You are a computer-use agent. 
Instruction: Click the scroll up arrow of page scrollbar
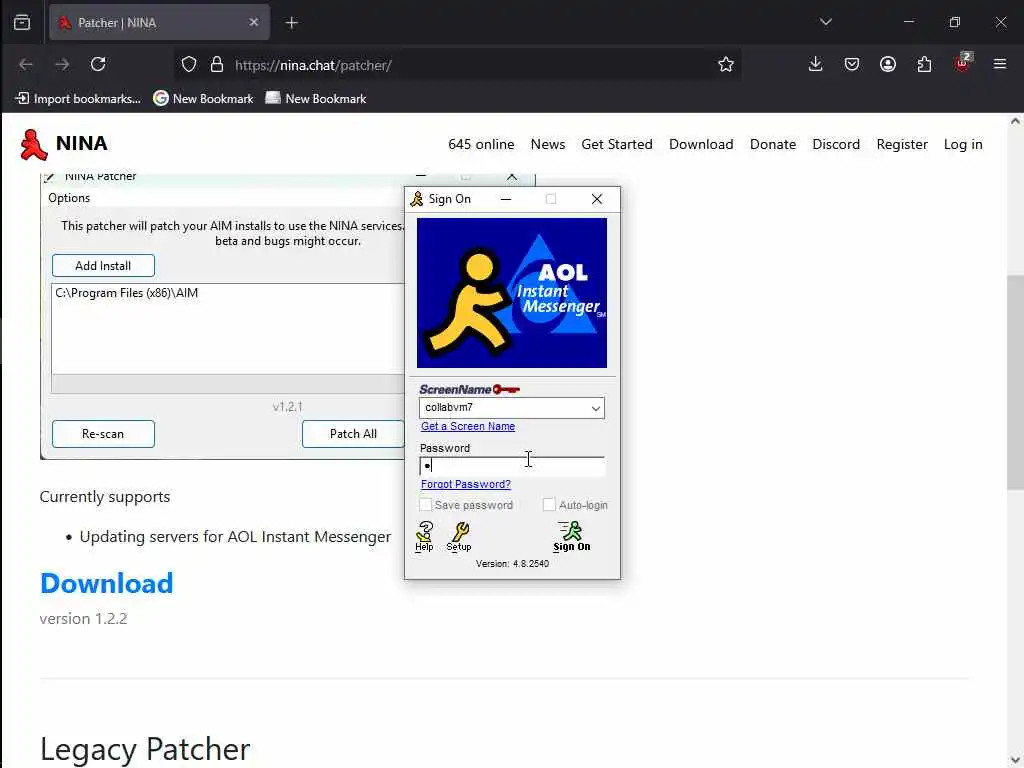coord(1015,121)
